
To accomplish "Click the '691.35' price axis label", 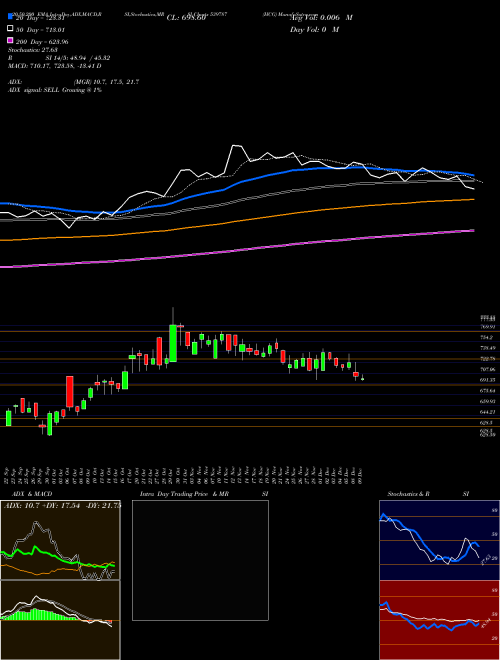I will [x=487, y=380].
